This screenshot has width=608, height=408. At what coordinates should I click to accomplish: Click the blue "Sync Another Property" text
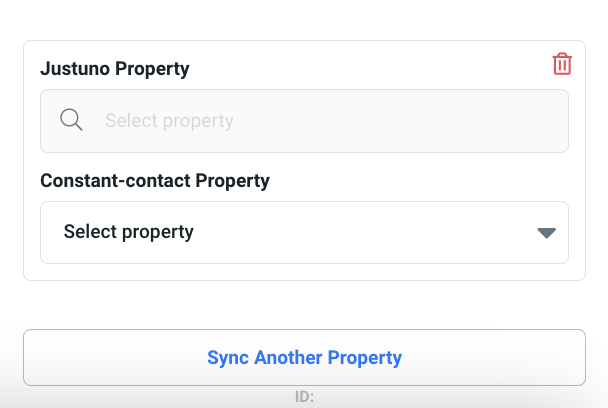coord(304,357)
